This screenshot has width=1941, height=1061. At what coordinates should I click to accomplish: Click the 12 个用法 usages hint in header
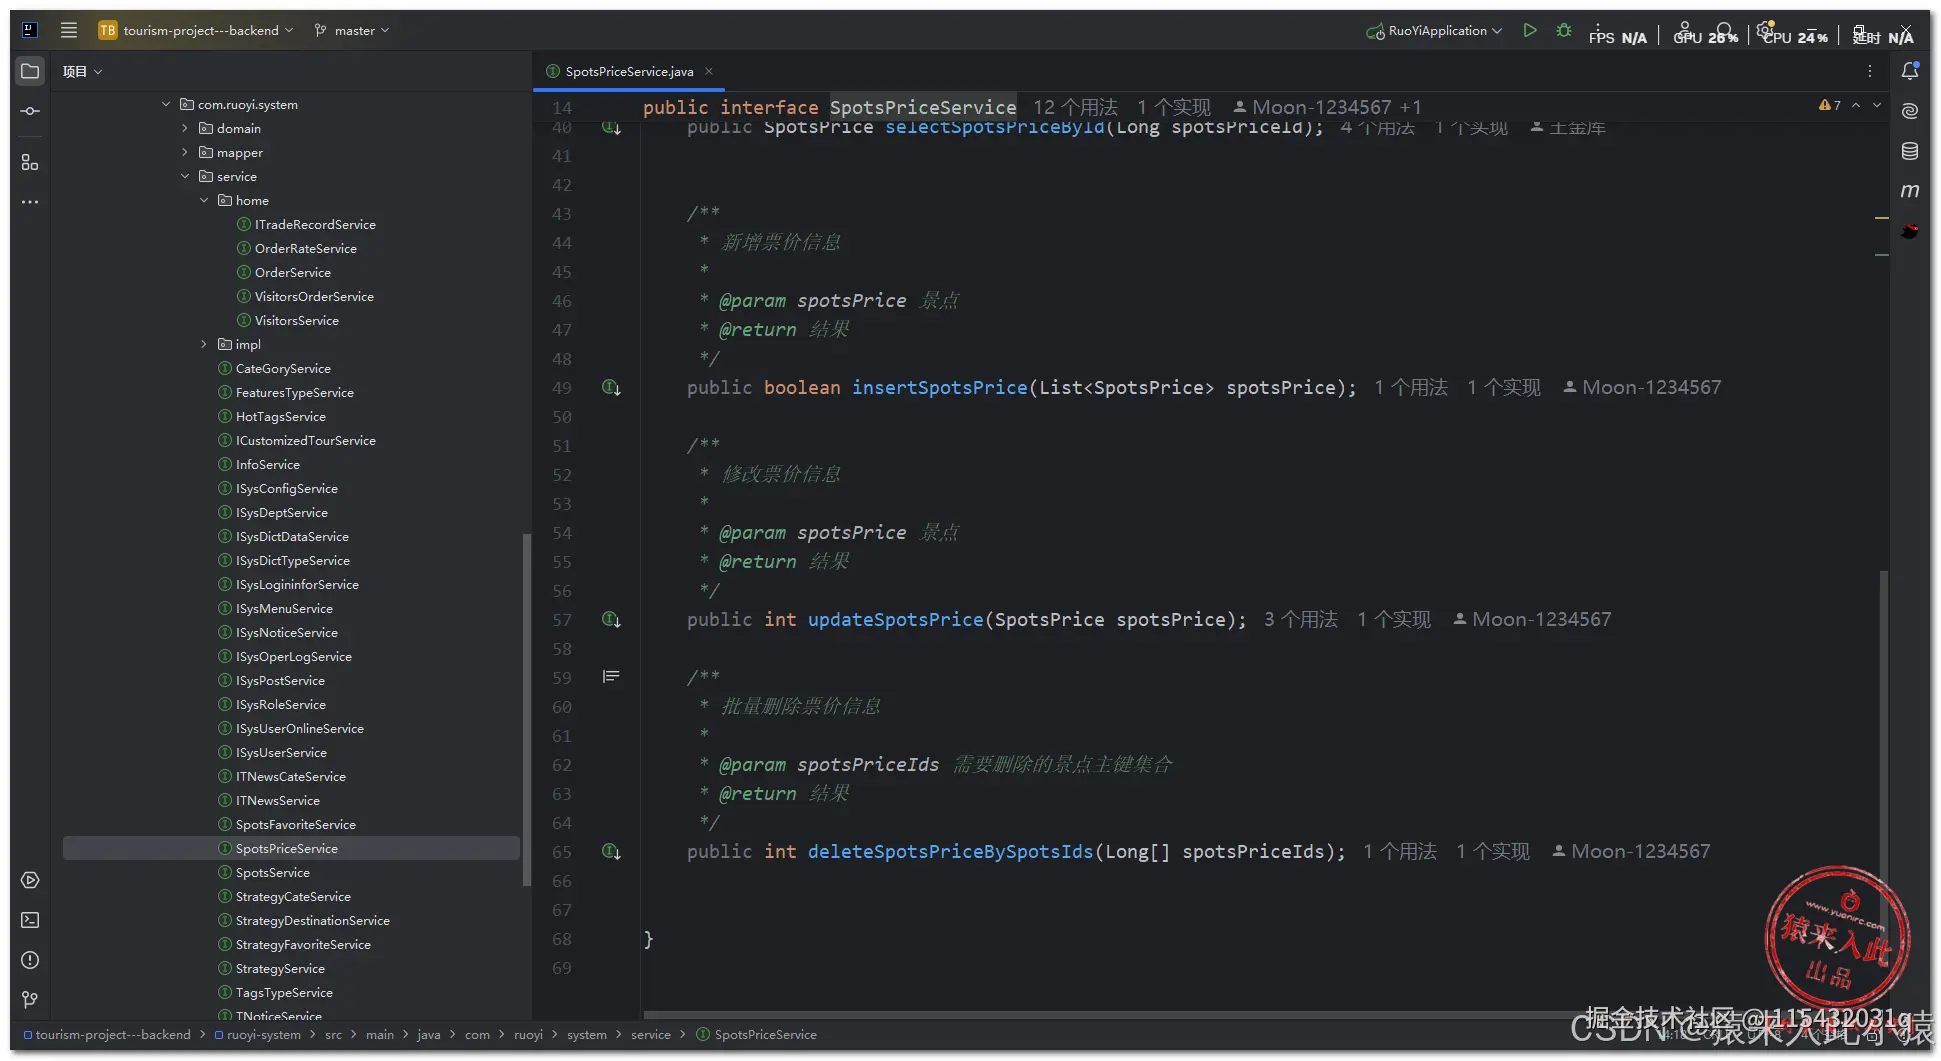pos(1075,107)
